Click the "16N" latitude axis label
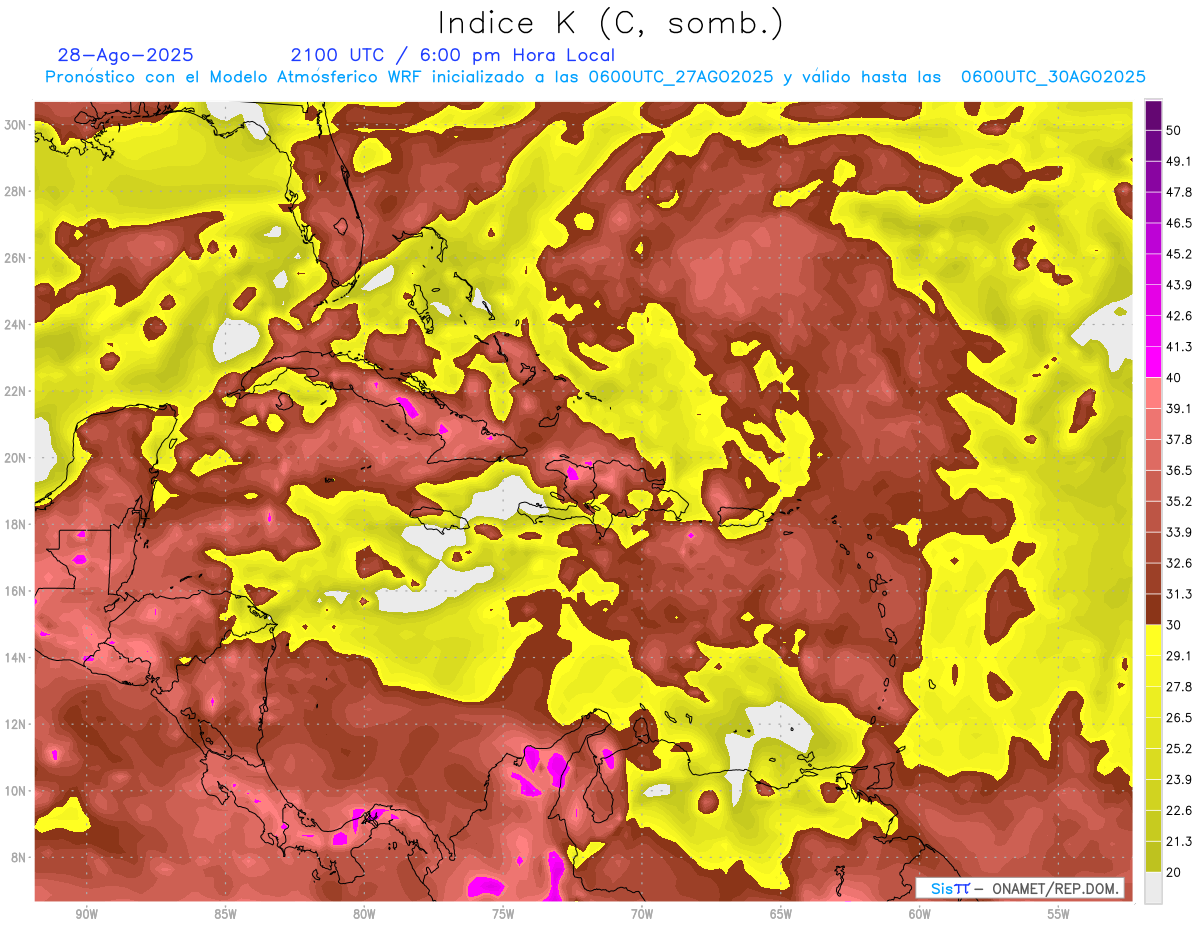Viewport: 1200px width, 927px height. pyautogui.click(x=15, y=591)
